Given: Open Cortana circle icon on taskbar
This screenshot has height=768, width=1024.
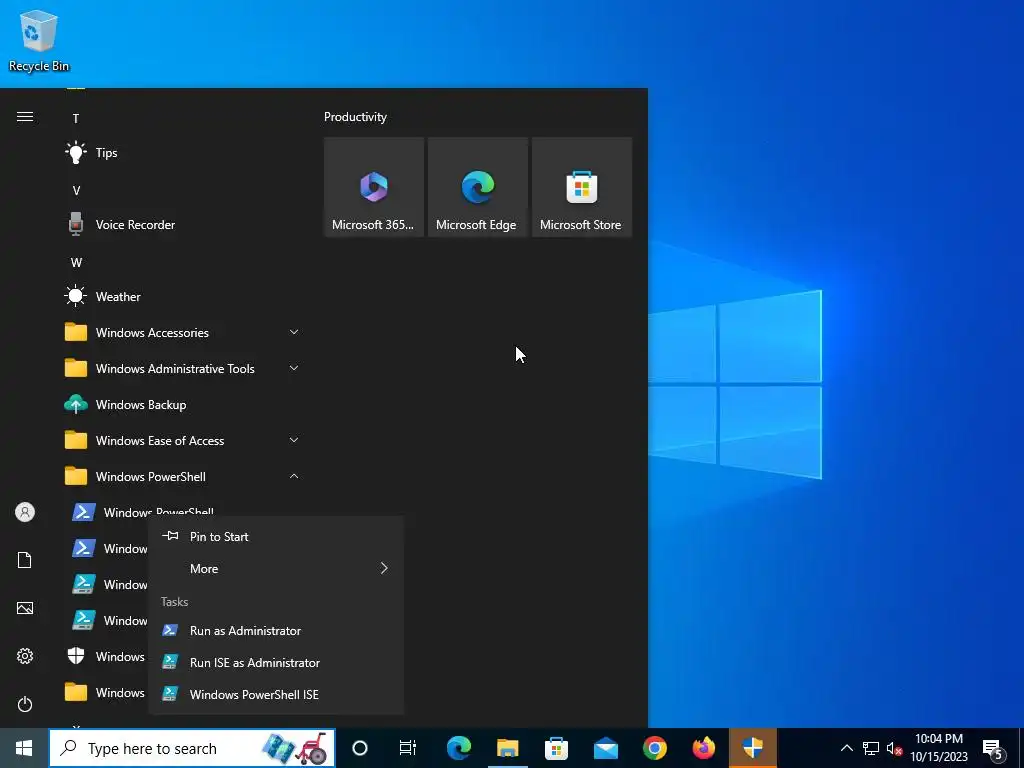Looking at the screenshot, I should (360, 748).
